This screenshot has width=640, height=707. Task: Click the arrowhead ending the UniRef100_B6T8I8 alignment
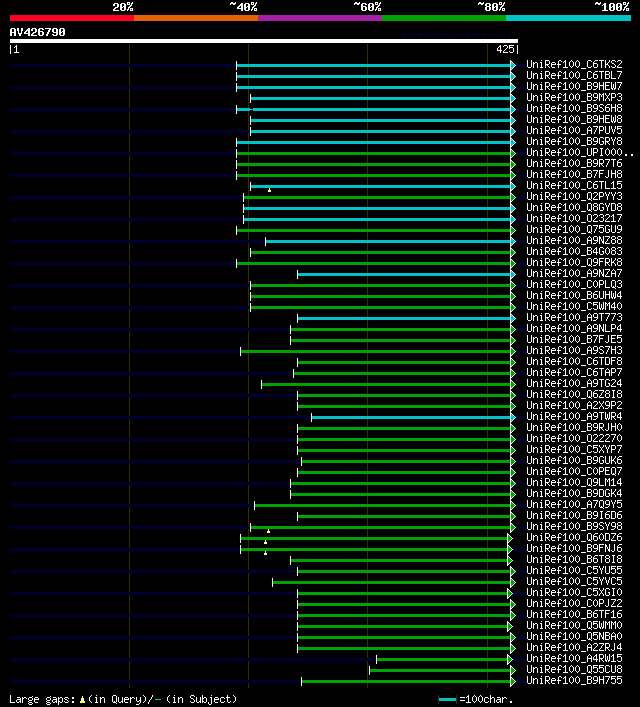[x=510, y=560]
